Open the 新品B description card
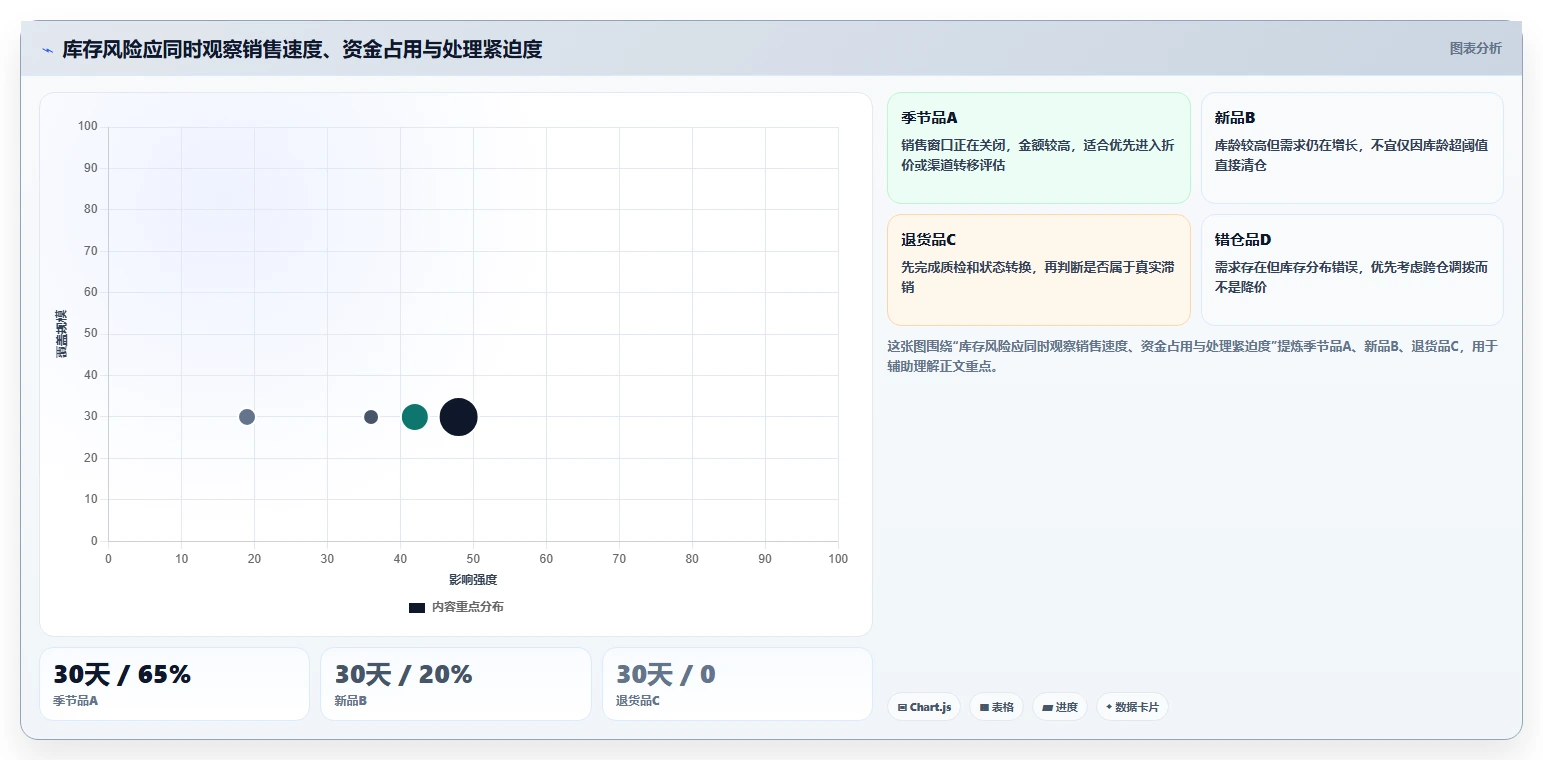The width and height of the screenshot is (1543, 760). (x=1352, y=148)
